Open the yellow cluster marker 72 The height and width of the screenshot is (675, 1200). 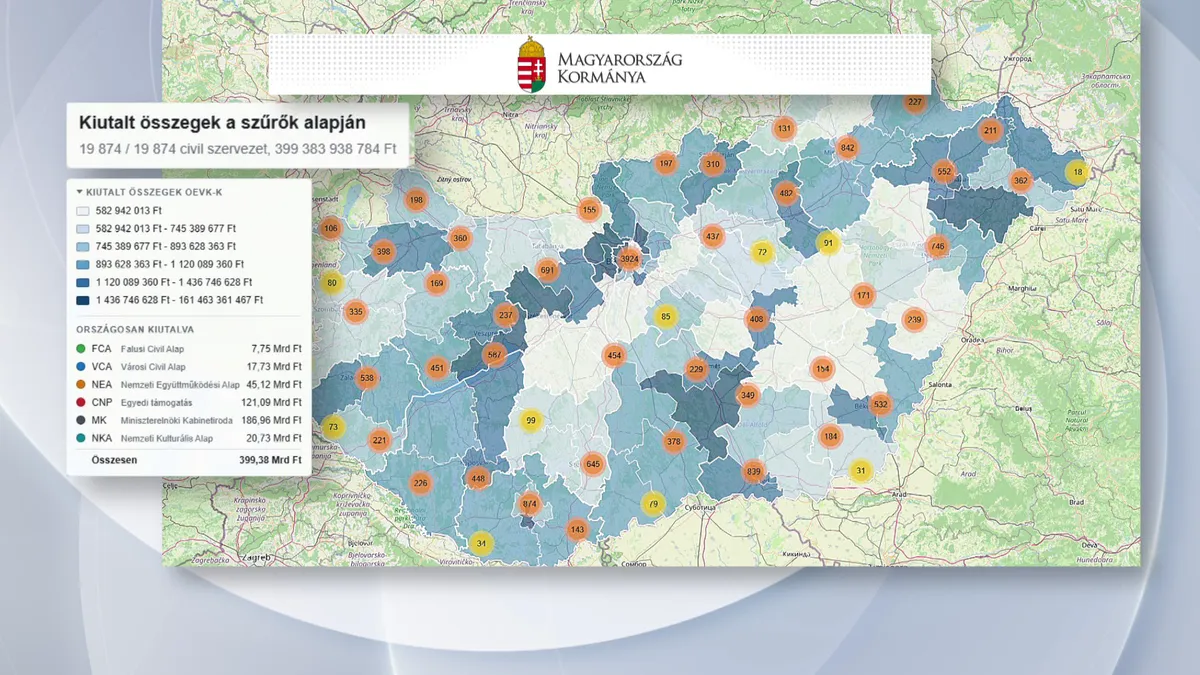(762, 252)
